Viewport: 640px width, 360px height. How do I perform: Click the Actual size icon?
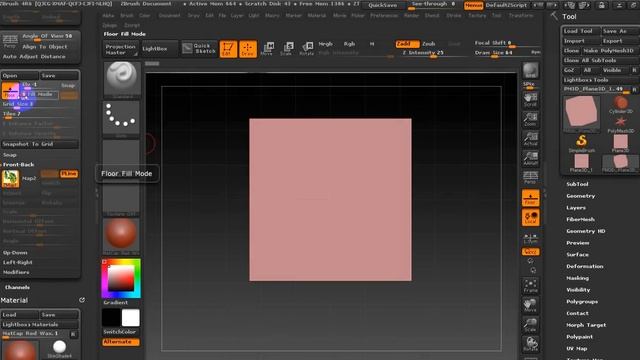pyautogui.click(x=530, y=139)
